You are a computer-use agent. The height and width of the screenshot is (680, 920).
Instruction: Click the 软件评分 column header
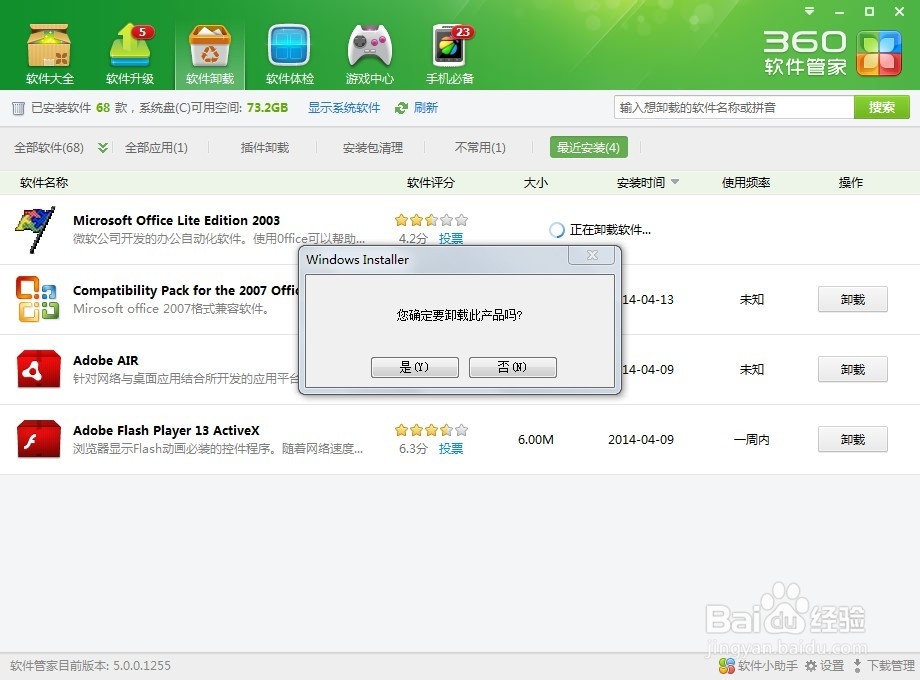(431, 182)
